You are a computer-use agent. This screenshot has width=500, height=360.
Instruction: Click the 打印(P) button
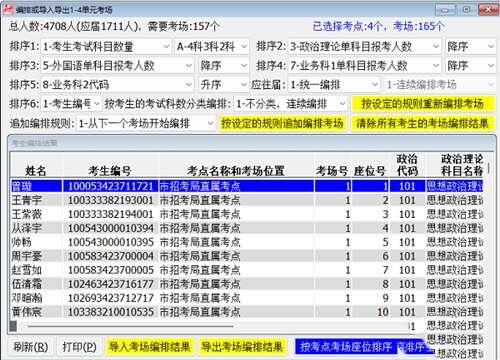[x=79, y=347]
